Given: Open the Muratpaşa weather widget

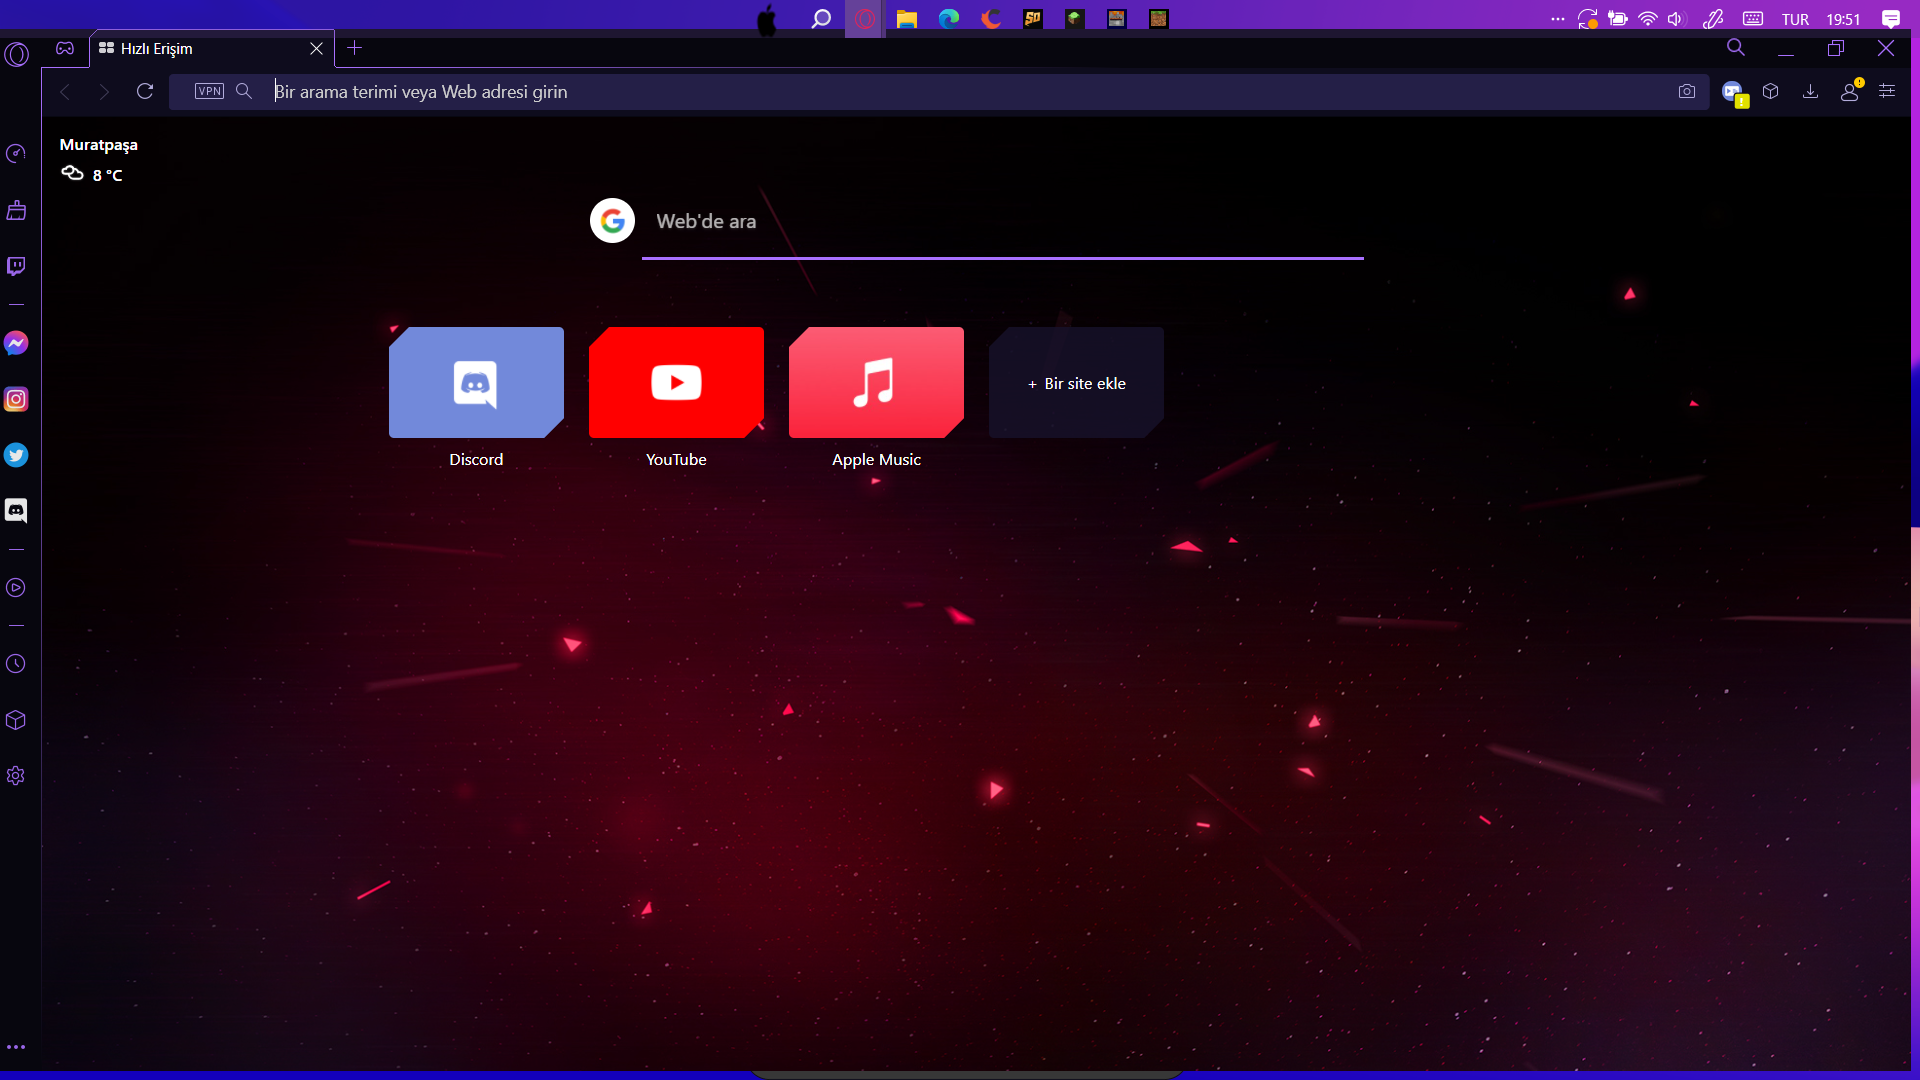Looking at the screenshot, I should pos(98,160).
